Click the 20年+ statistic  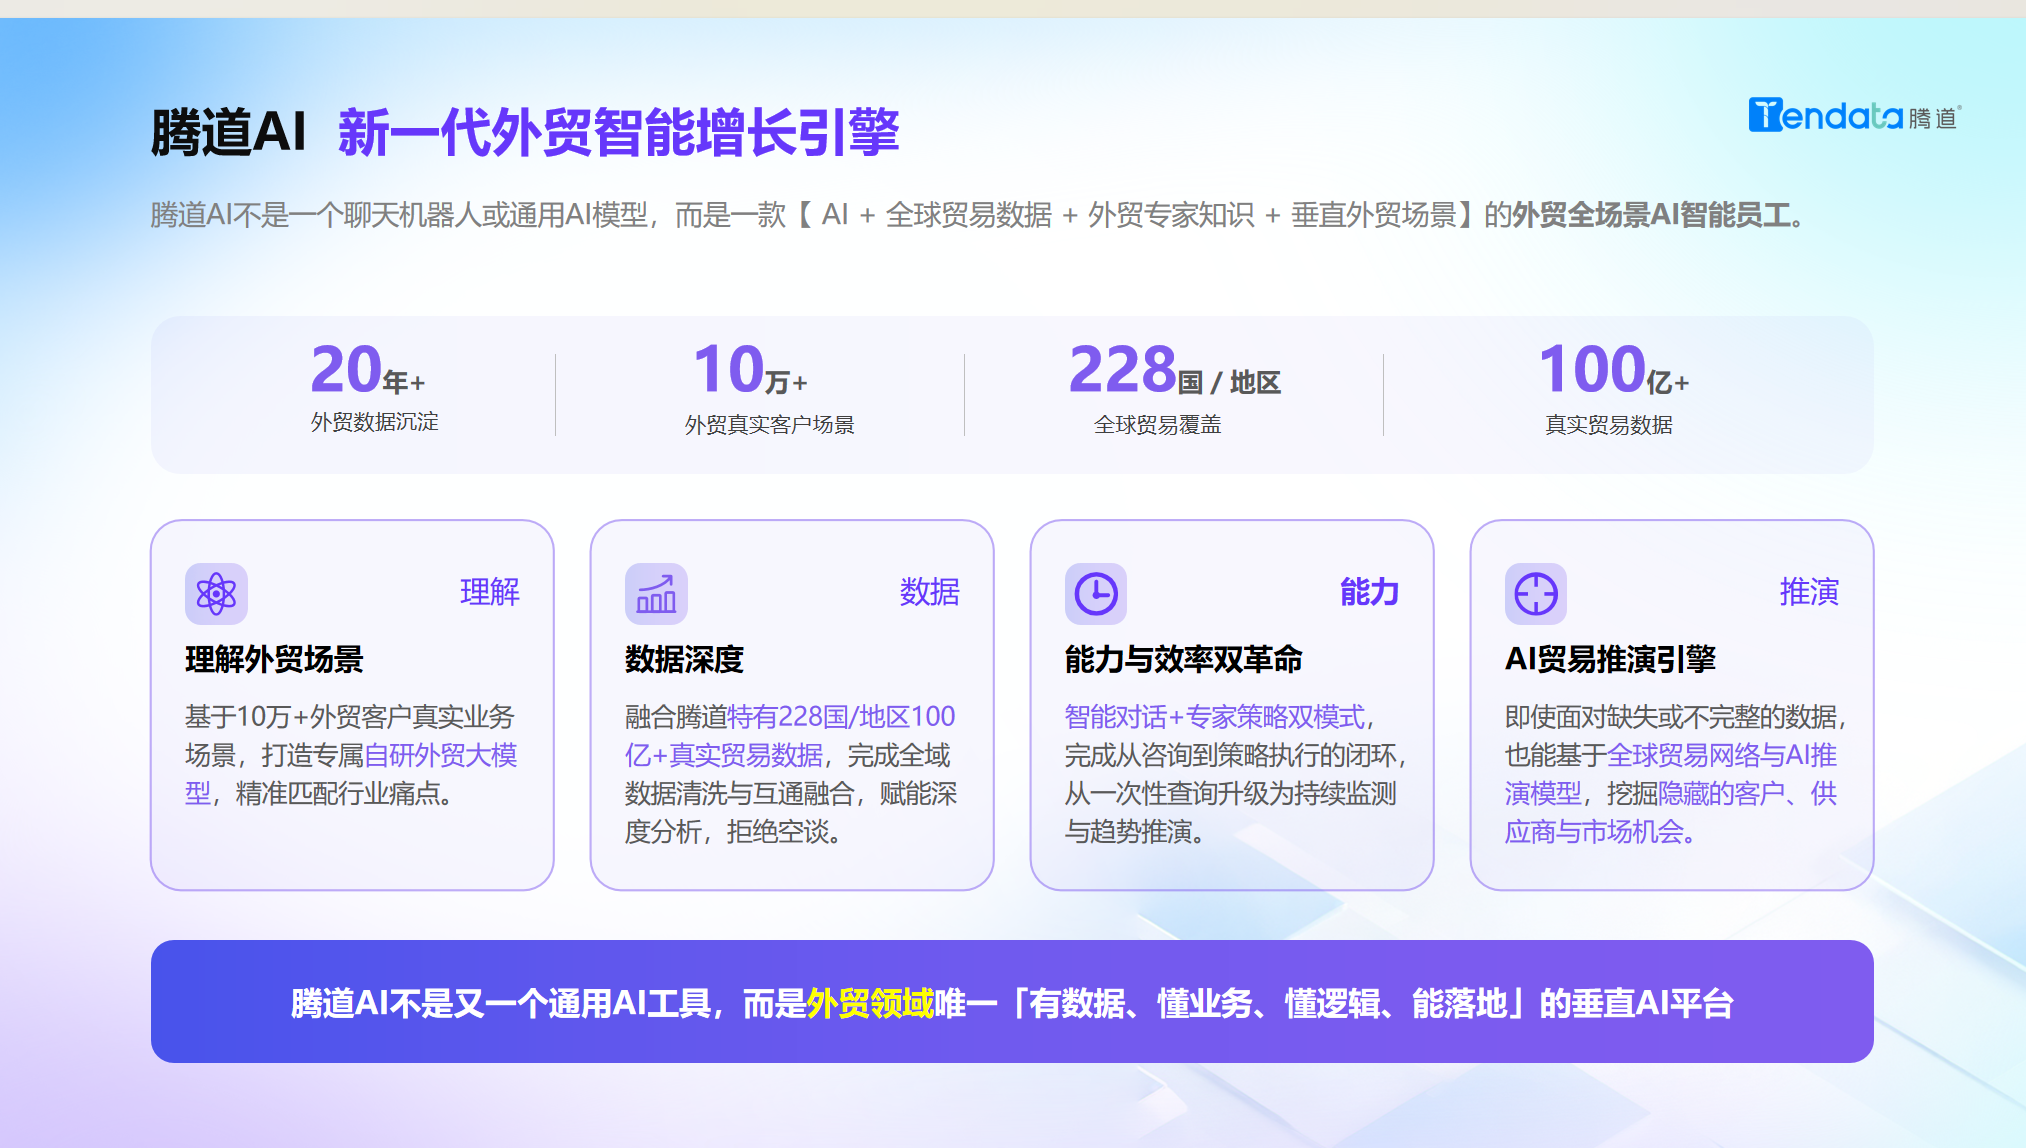click(x=368, y=369)
